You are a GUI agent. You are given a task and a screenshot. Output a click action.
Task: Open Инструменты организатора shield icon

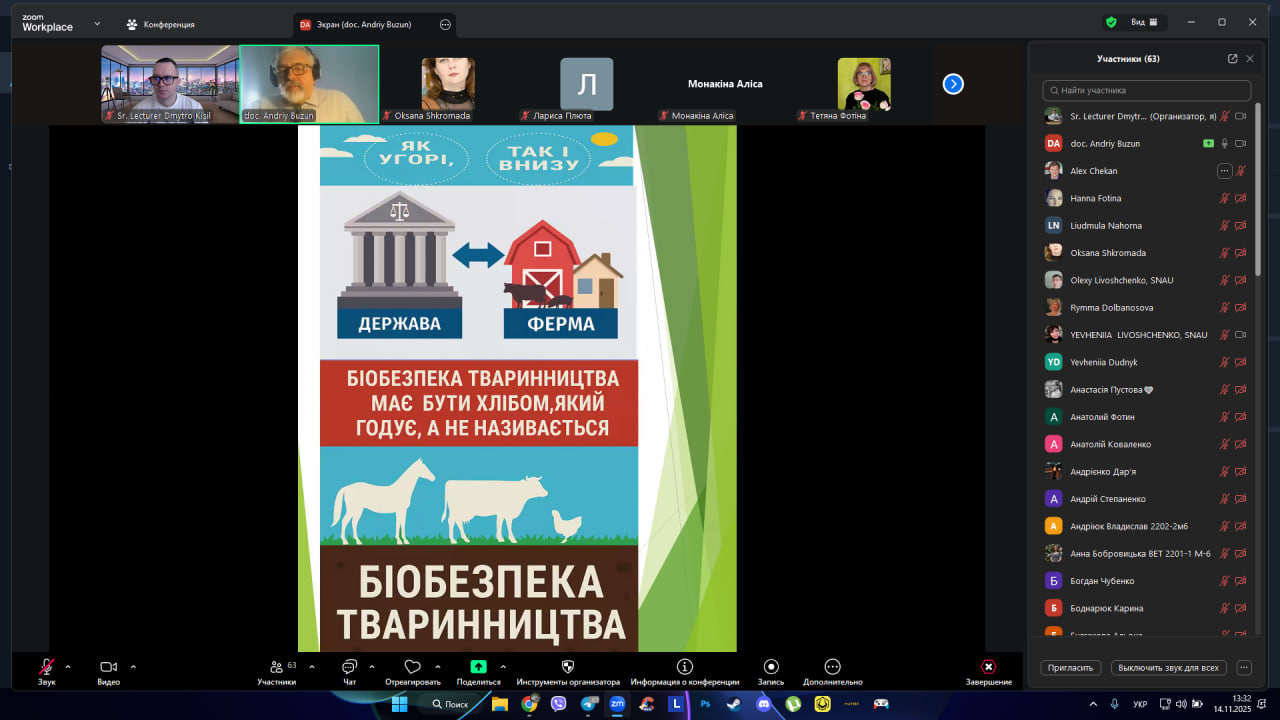click(568, 667)
